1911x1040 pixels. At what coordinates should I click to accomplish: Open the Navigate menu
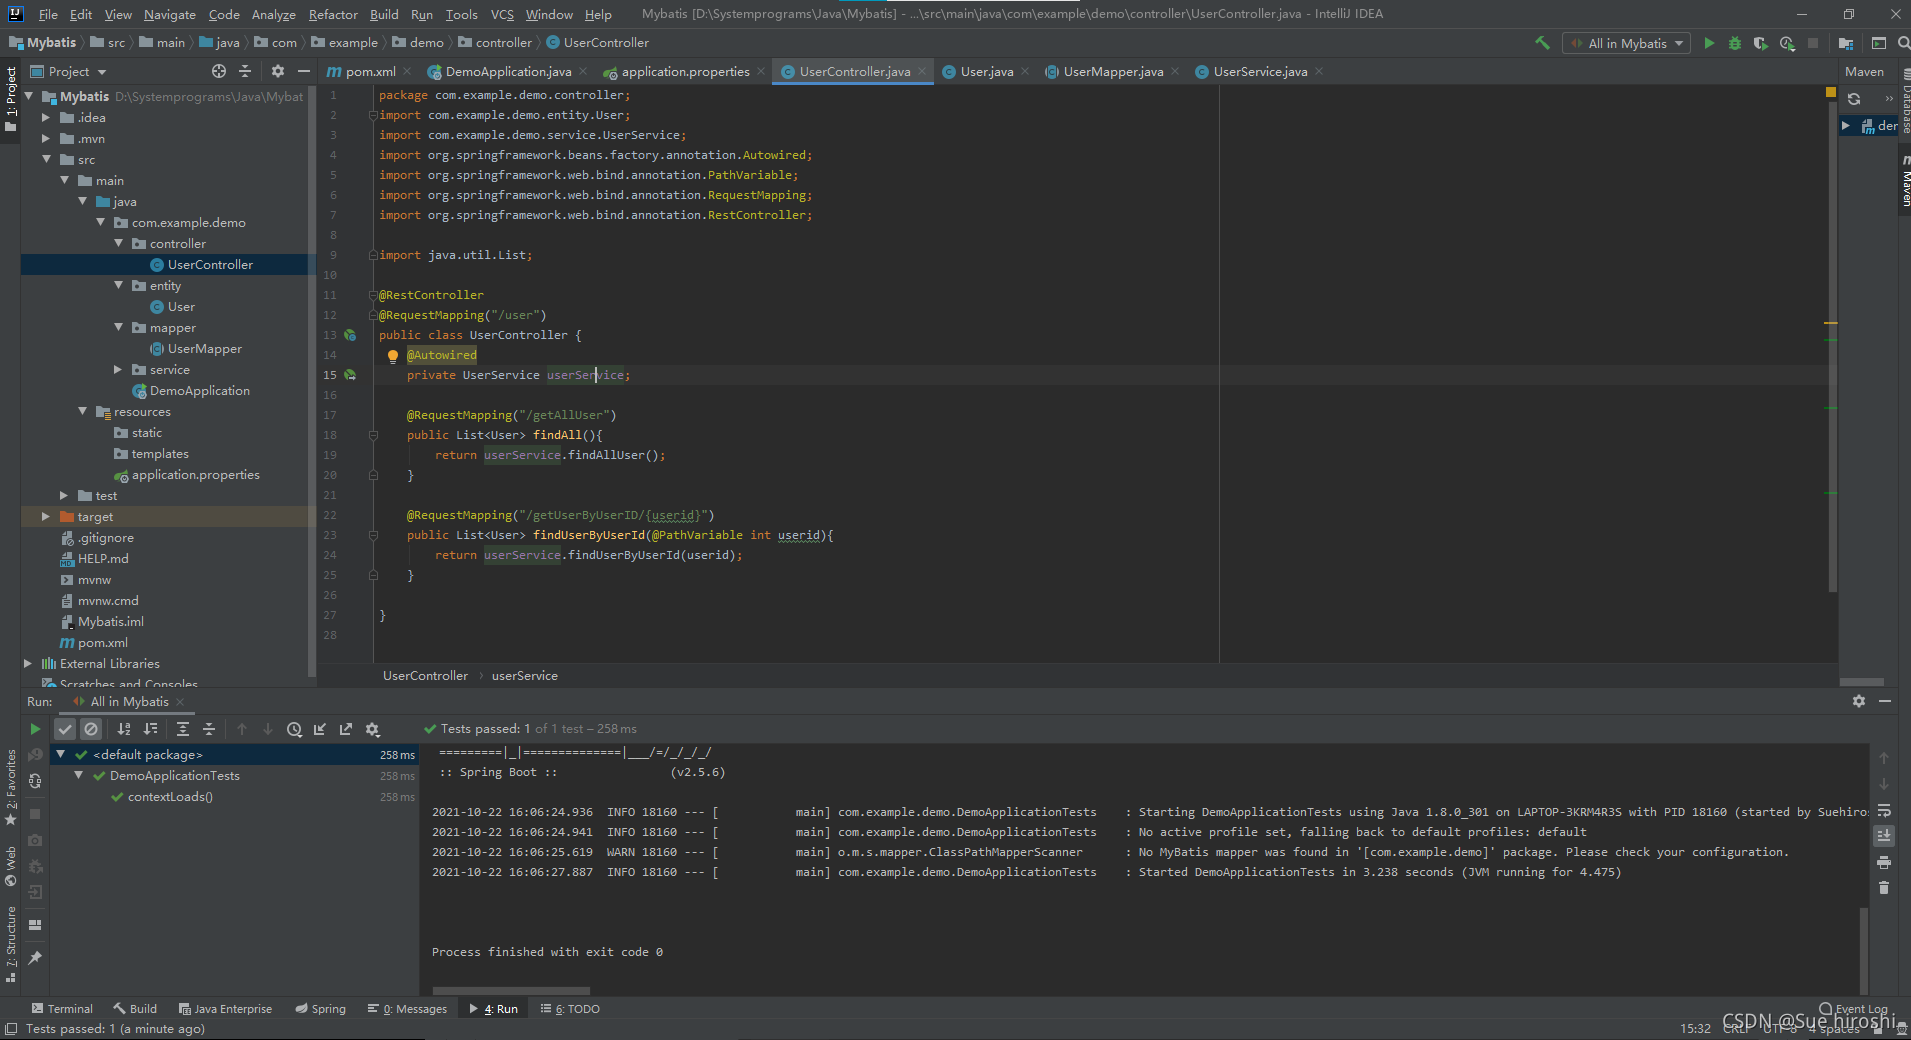(x=169, y=14)
